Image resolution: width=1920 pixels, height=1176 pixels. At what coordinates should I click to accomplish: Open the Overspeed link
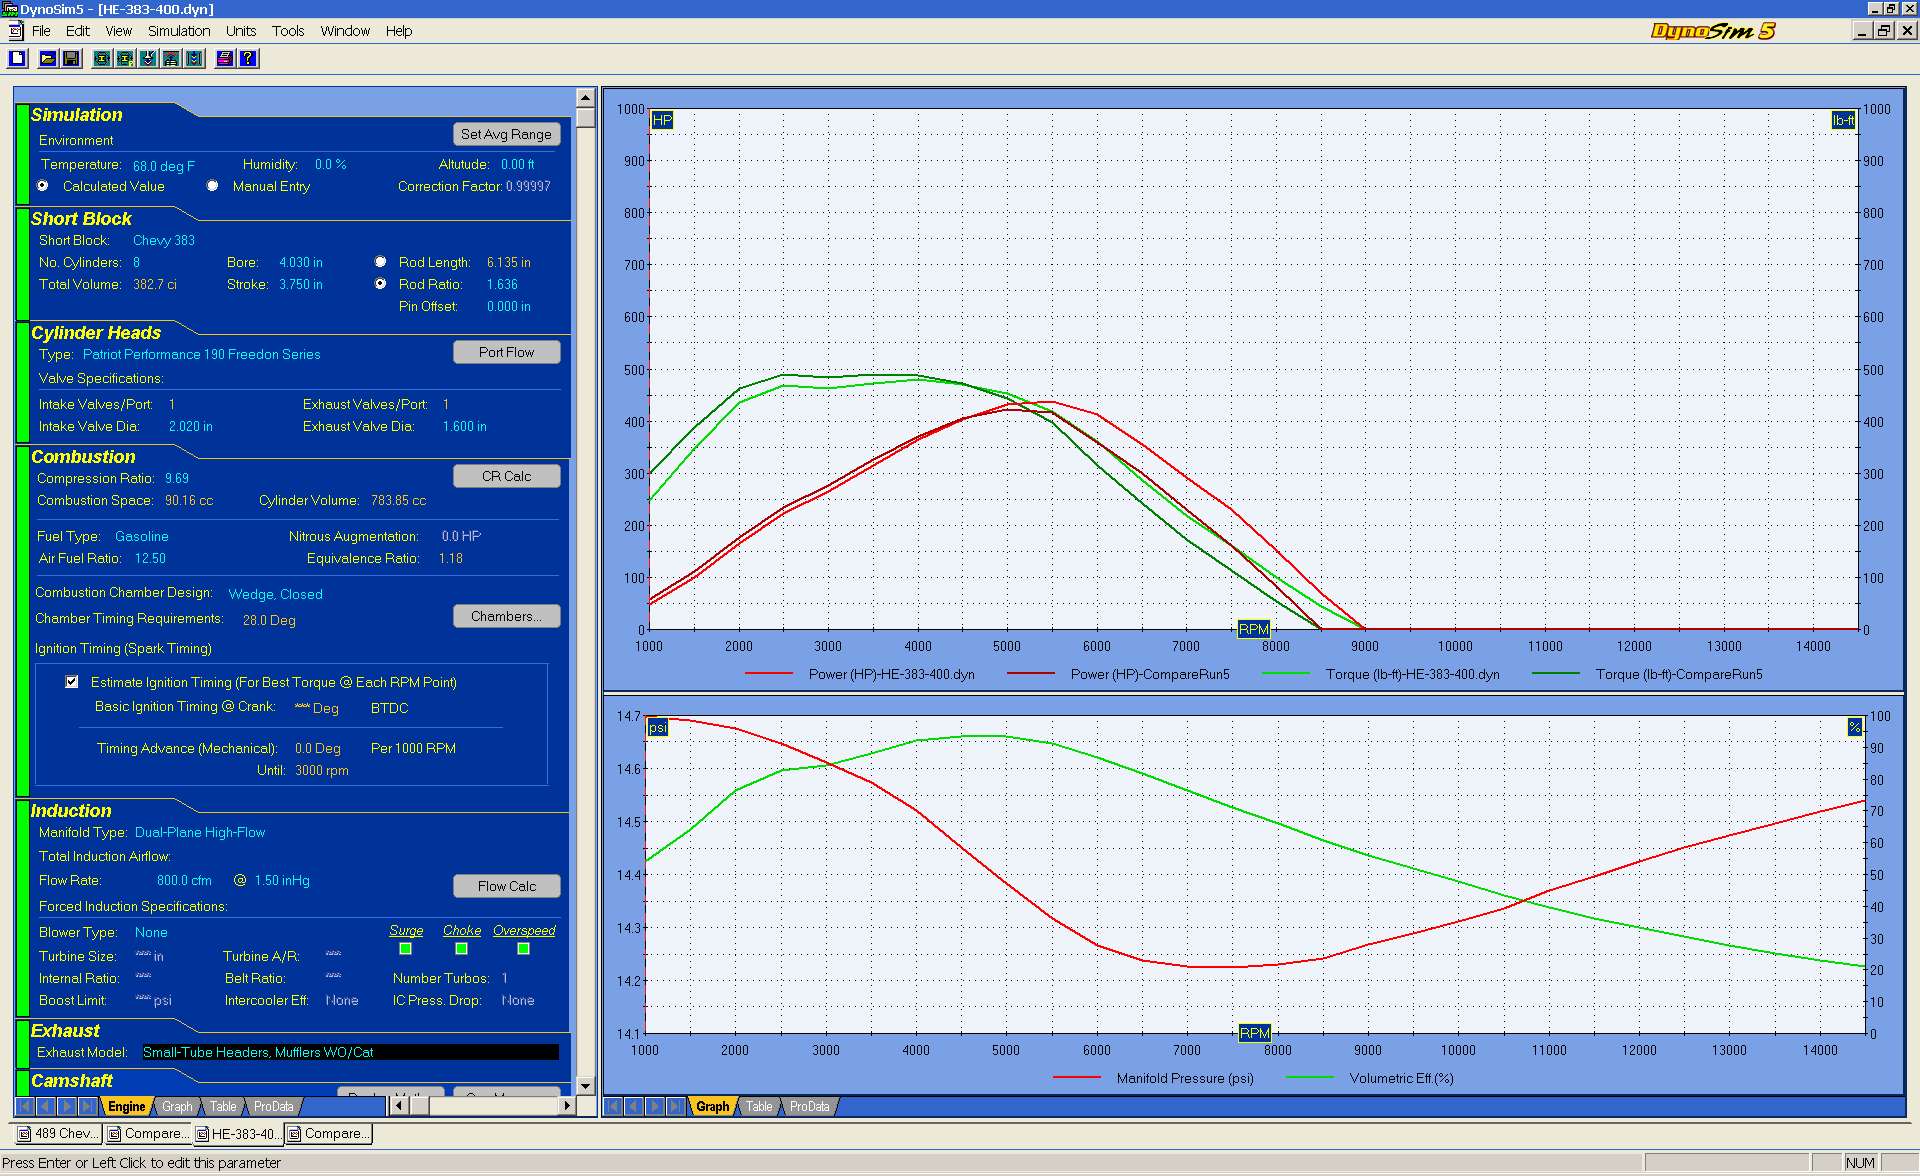pyautogui.click(x=524, y=930)
